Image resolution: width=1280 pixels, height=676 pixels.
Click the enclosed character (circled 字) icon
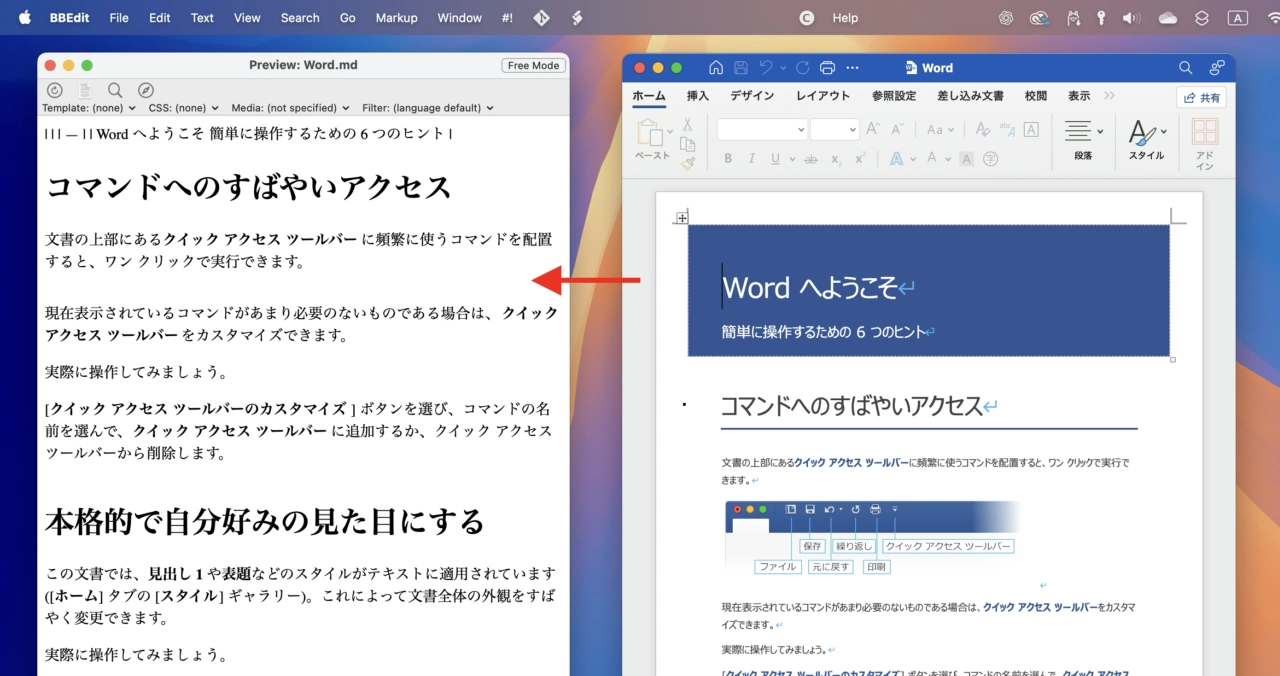[990, 159]
